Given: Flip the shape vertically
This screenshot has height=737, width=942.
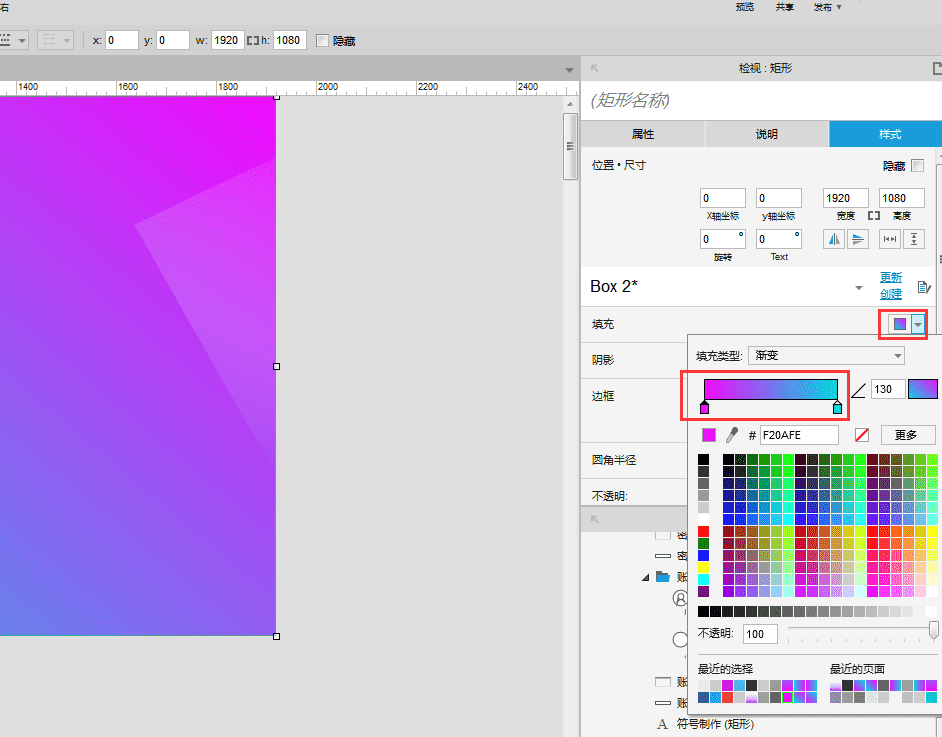Looking at the screenshot, I should [858, 239].
